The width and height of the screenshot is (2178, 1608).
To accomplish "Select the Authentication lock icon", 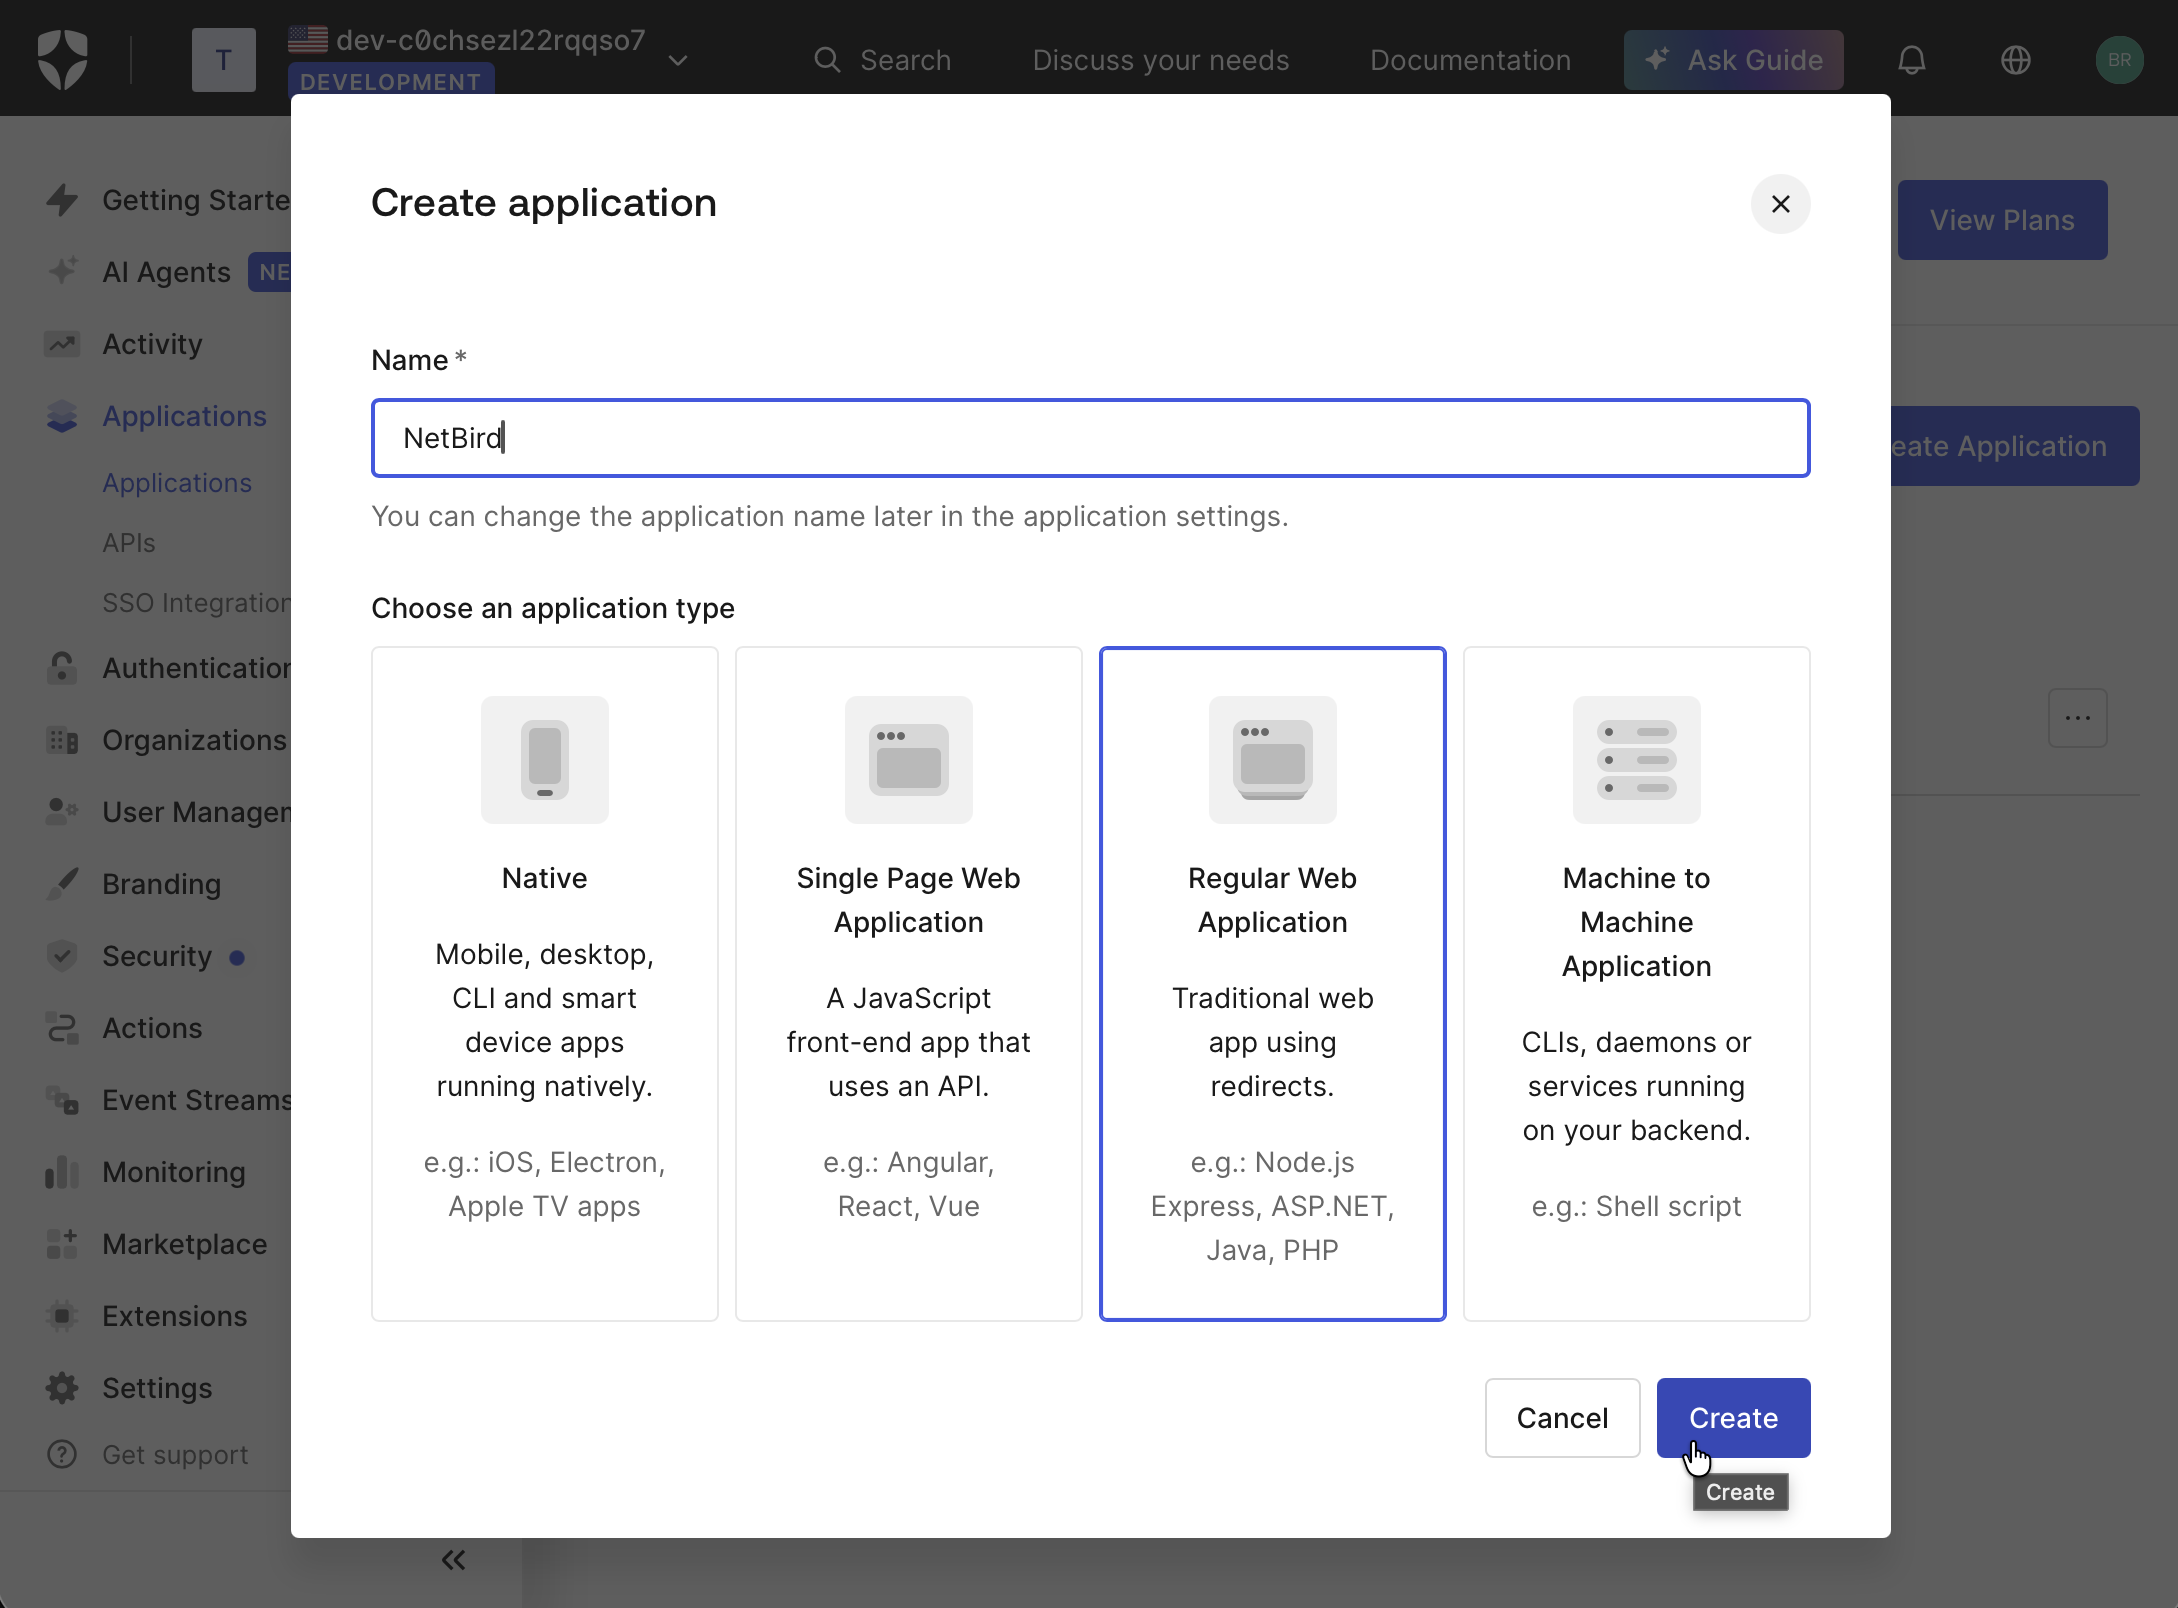I will (x=62, y=667).
